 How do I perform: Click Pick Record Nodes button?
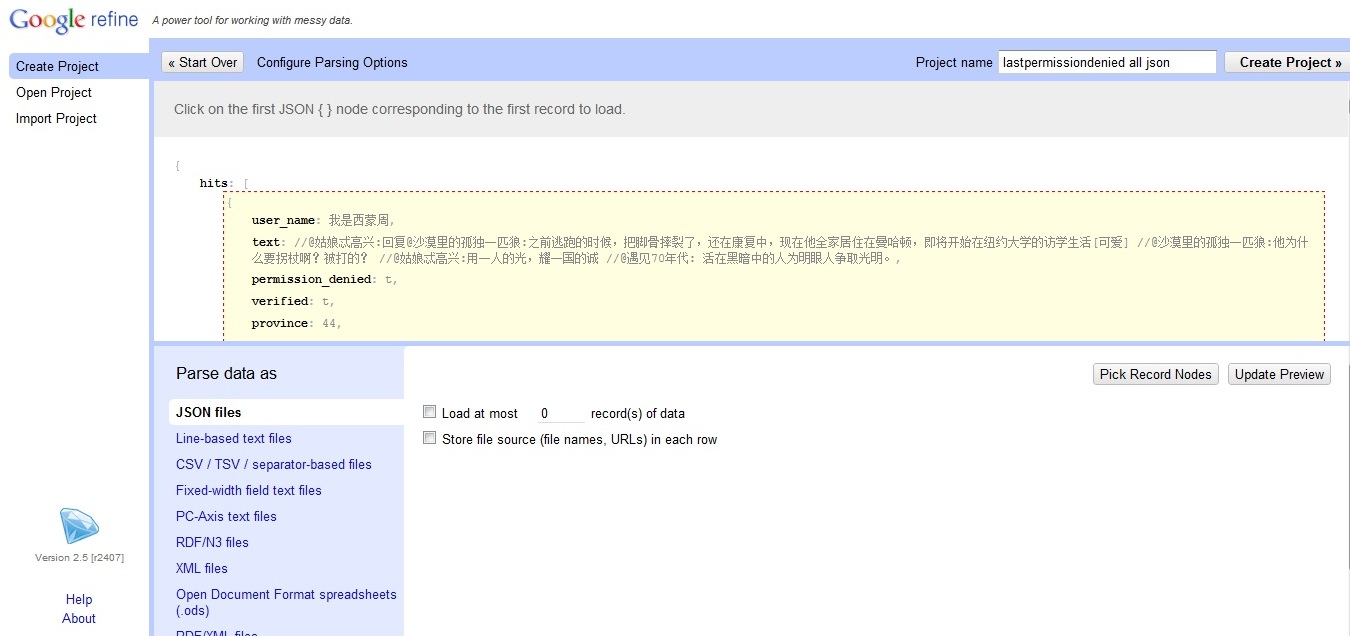pos(1155,374)
